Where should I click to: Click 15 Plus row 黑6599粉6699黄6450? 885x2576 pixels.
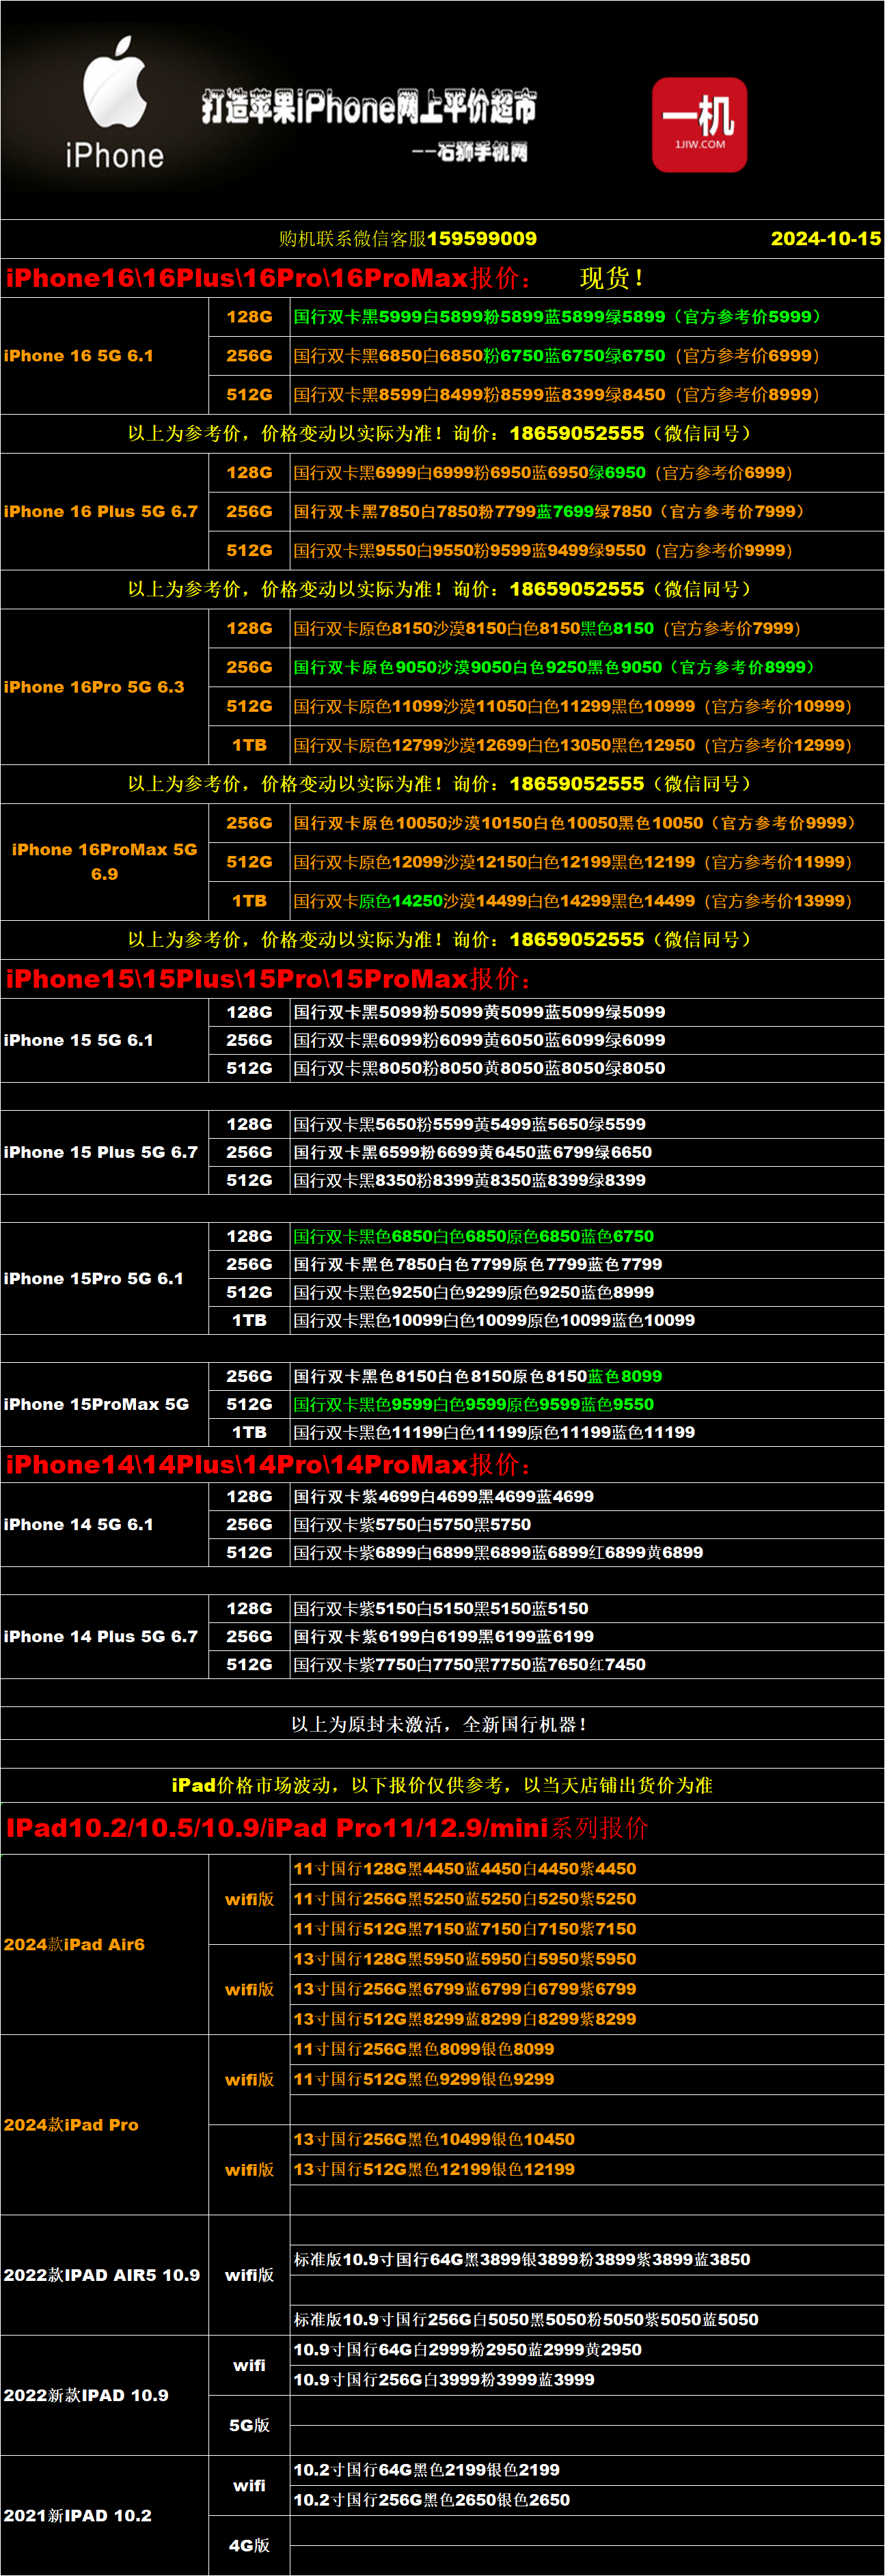(x=587, y=1153)
